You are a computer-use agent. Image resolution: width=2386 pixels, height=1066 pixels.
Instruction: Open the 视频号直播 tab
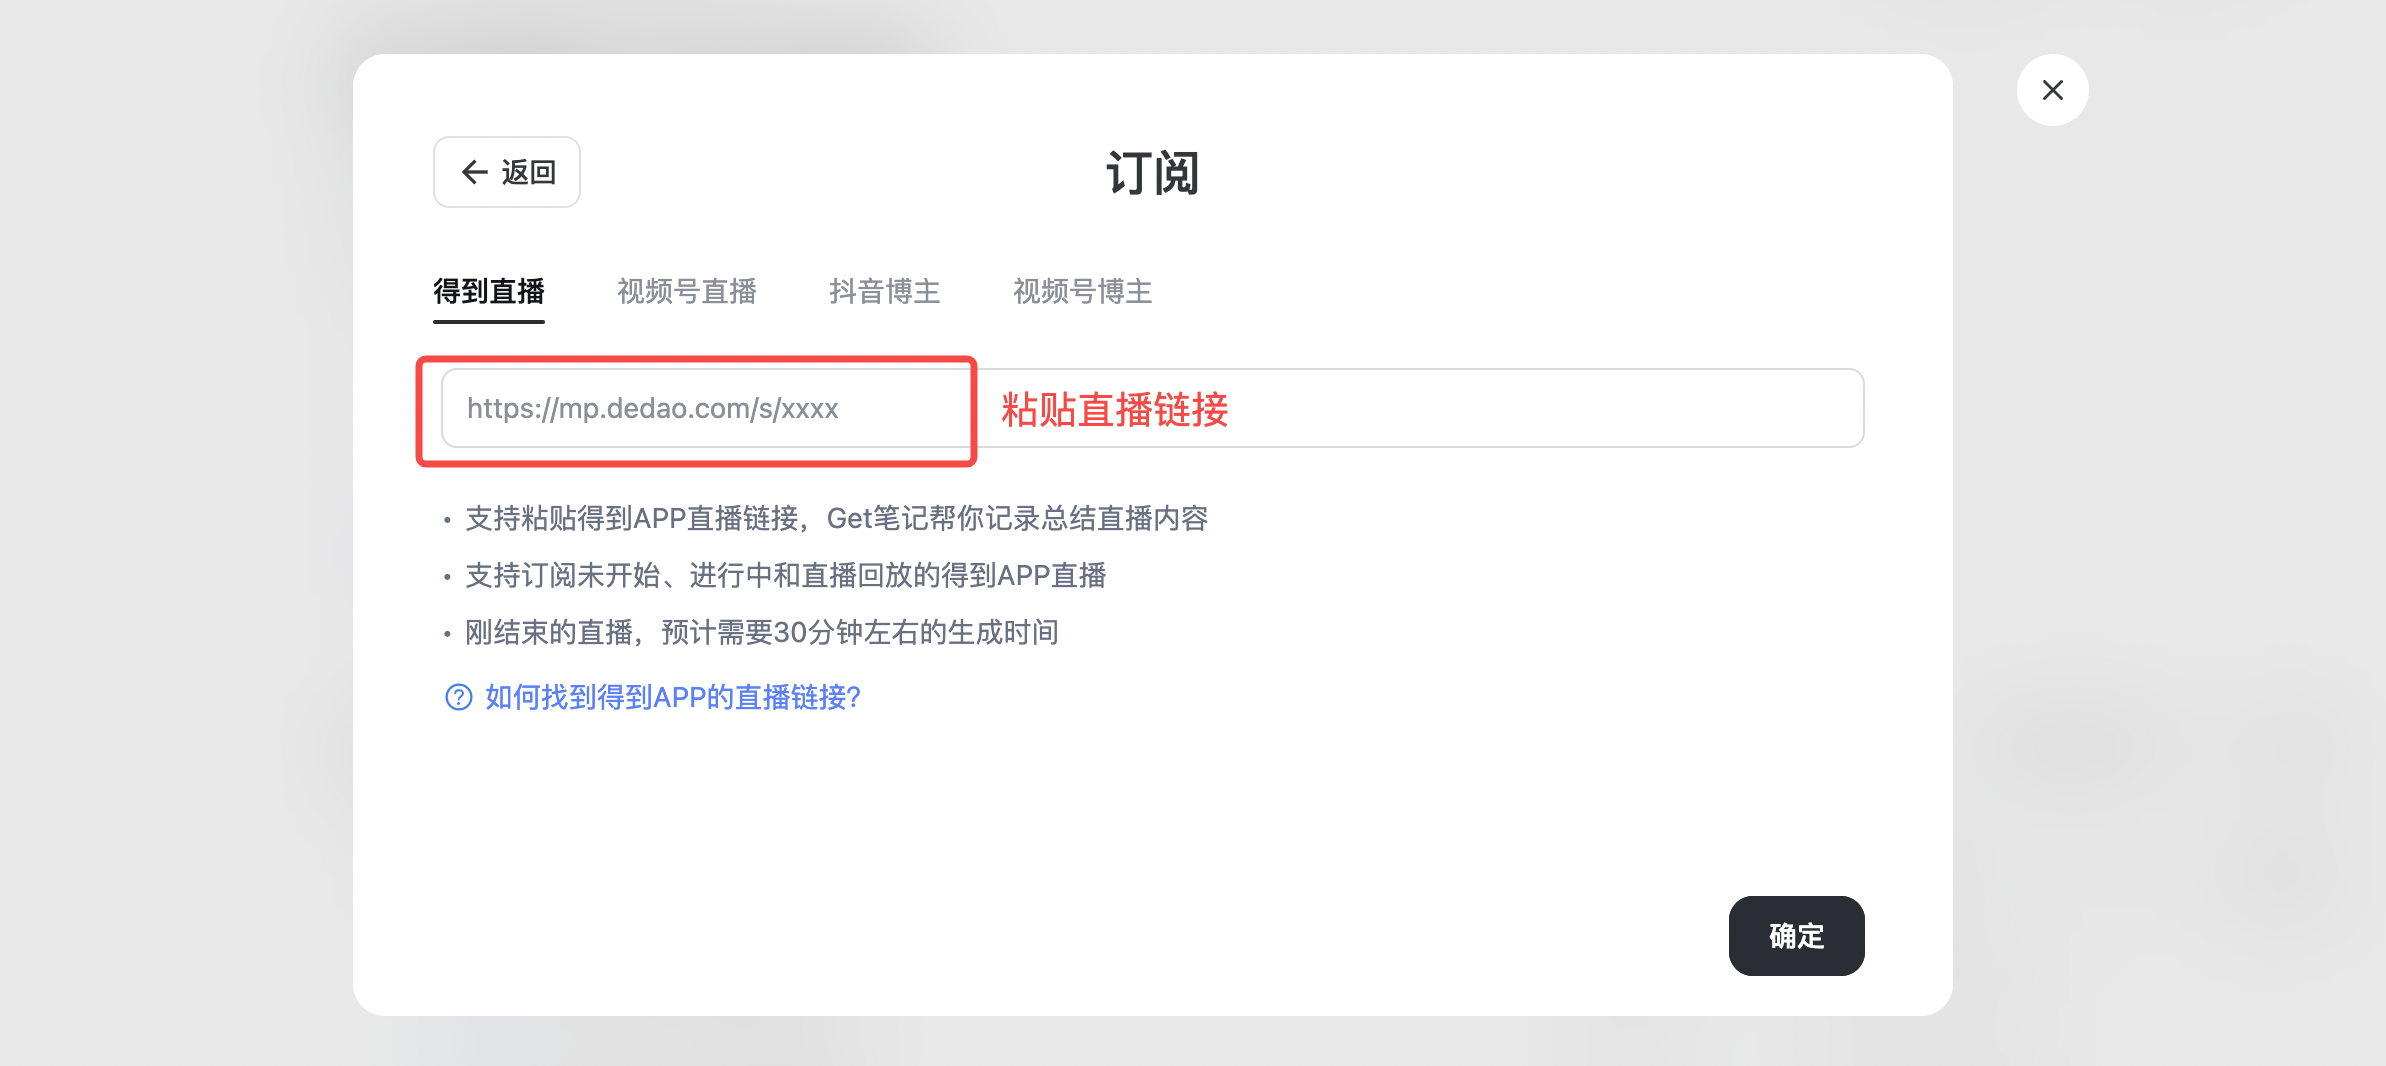click(x=686, y=291)
